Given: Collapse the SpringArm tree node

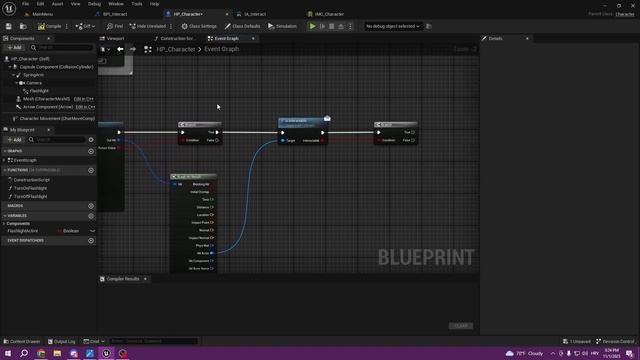Looking at the screenshot, I should (x=13, y=75).
